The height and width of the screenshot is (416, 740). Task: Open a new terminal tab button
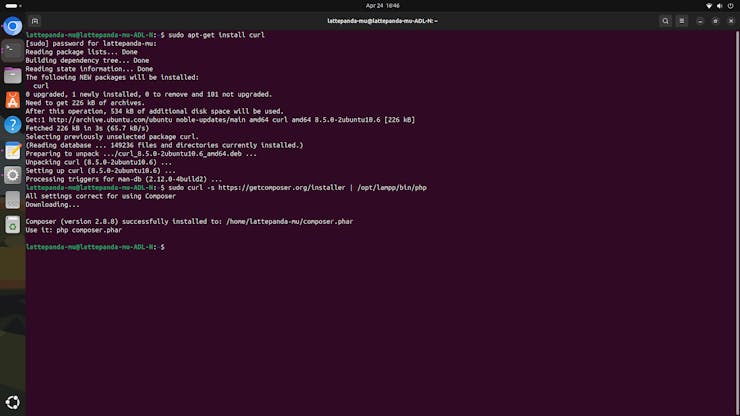coord(34,21)
